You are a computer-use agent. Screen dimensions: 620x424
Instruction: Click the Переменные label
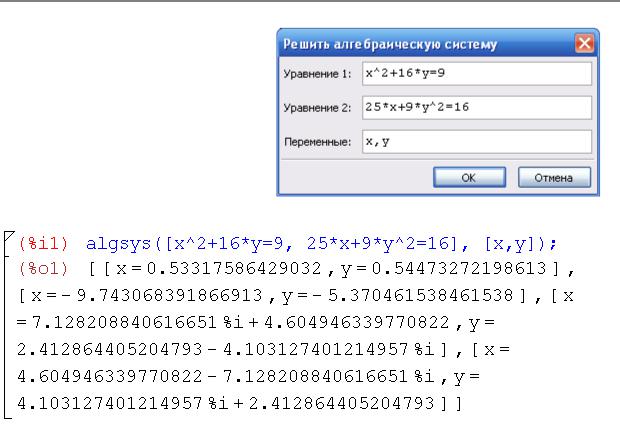(318, 142)
